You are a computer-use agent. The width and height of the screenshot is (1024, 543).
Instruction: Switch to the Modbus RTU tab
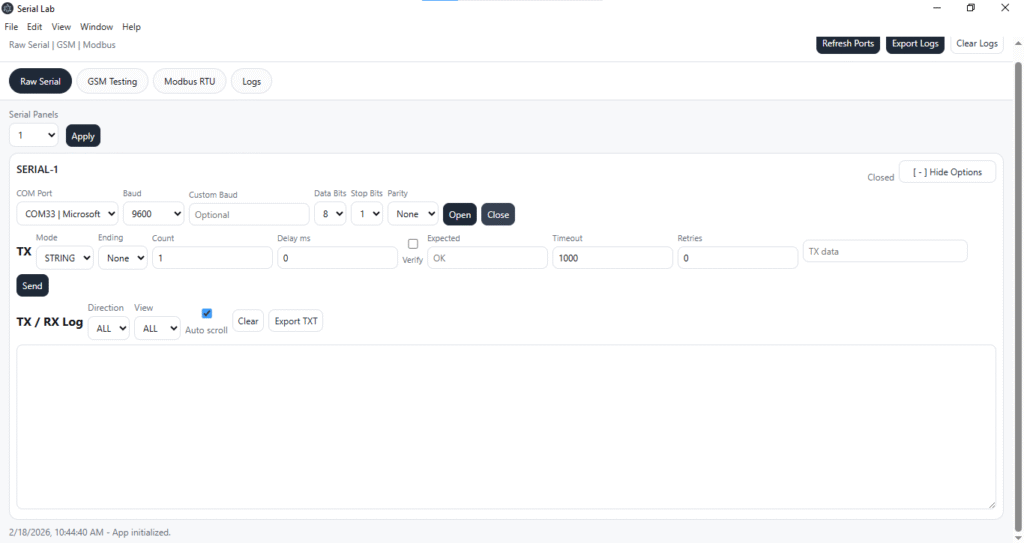pyautogui.click(x=189, y=82)
